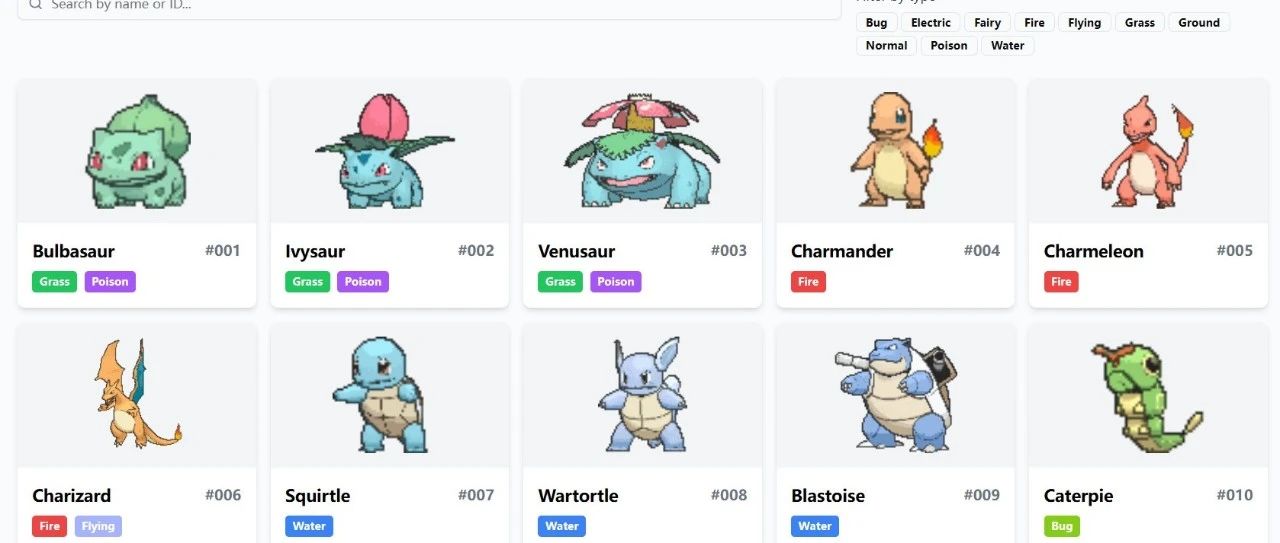Image resolution: width=1280 pixels, height=543 pixels.
Task: Click the Squirtle sprite image
Action: 390,395
